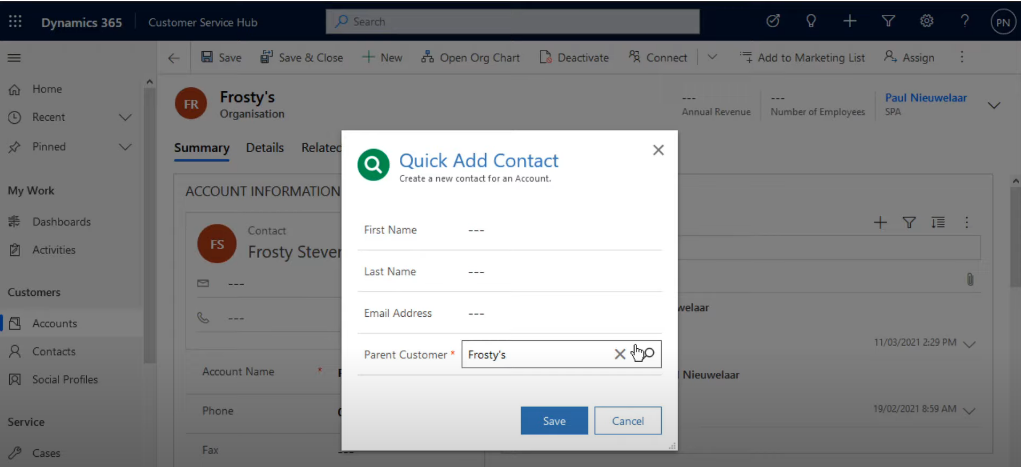Expand the Pinned section chevron
Viewport: 1021px width, 467px height.
pos(125,147)
